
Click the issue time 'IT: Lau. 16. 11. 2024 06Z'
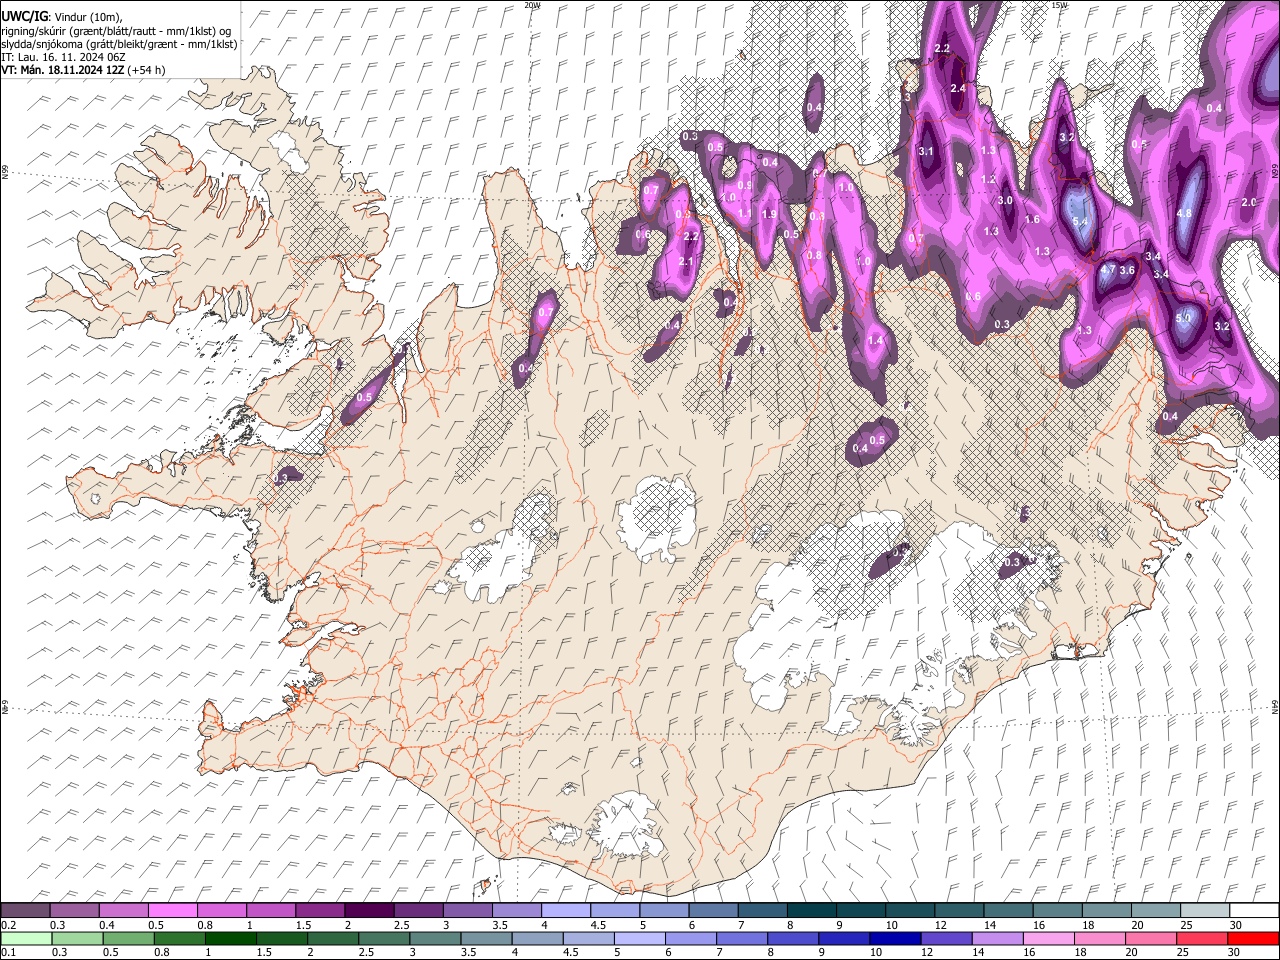click(x=62, y=57)
